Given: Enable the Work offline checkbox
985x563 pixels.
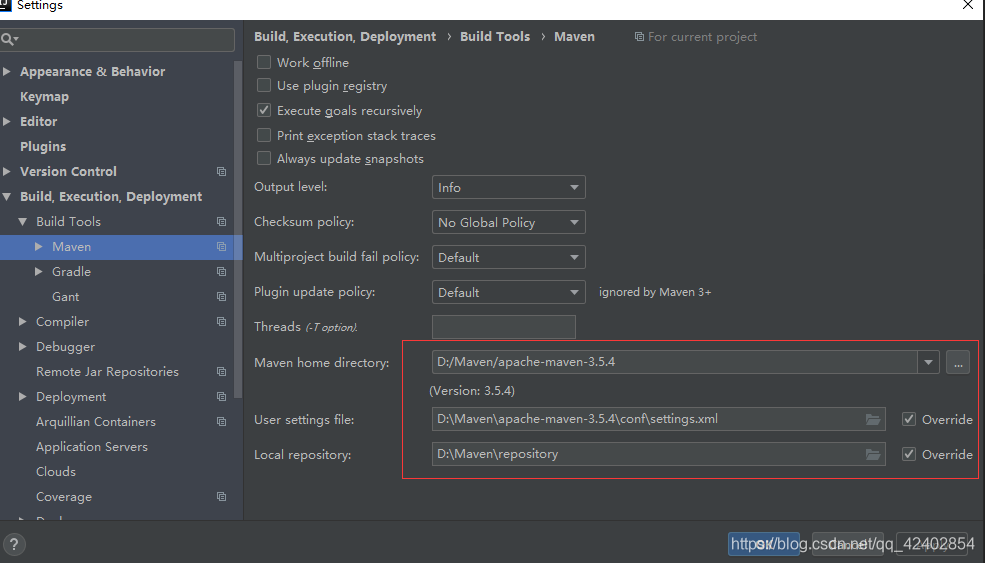Looking at the screenshot, I should (264, 62).
